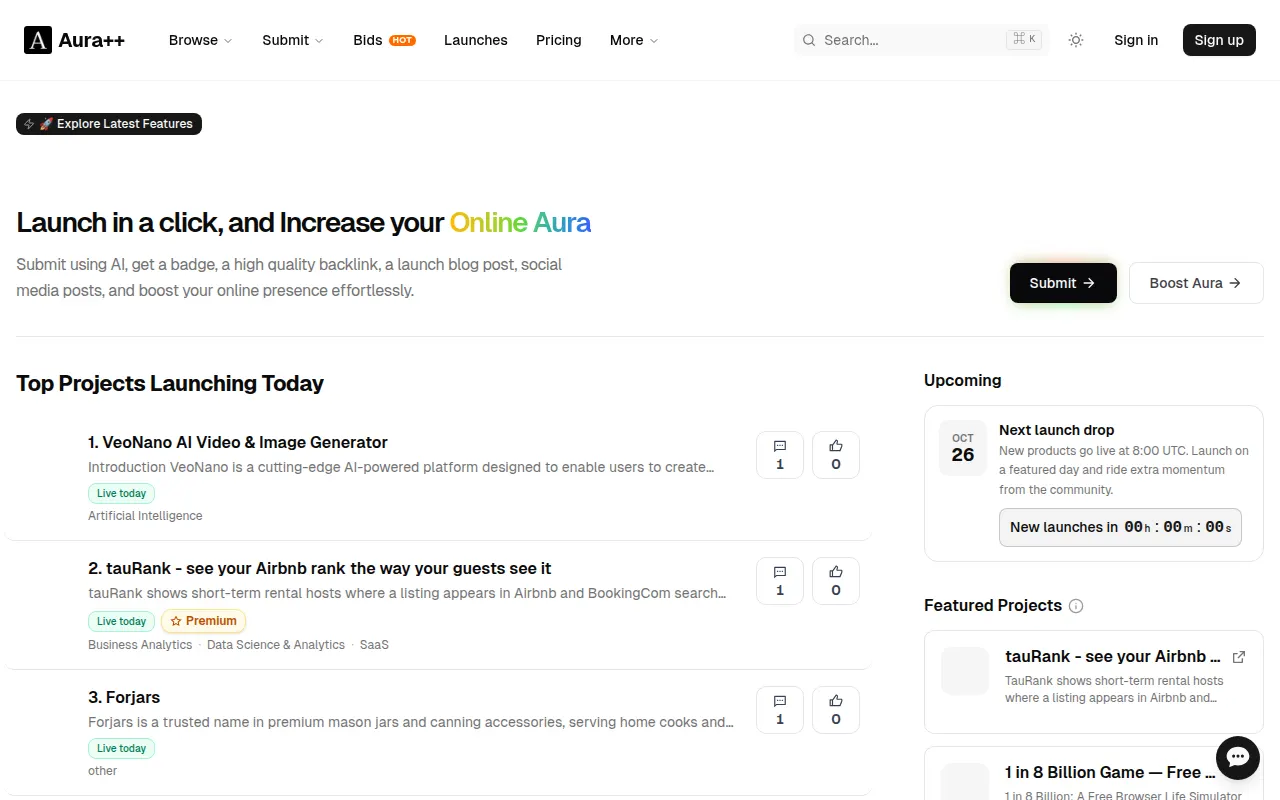The image size is (1280, 800).
Task: Click the search magnifier icon
Action: [x=809, y=40]
